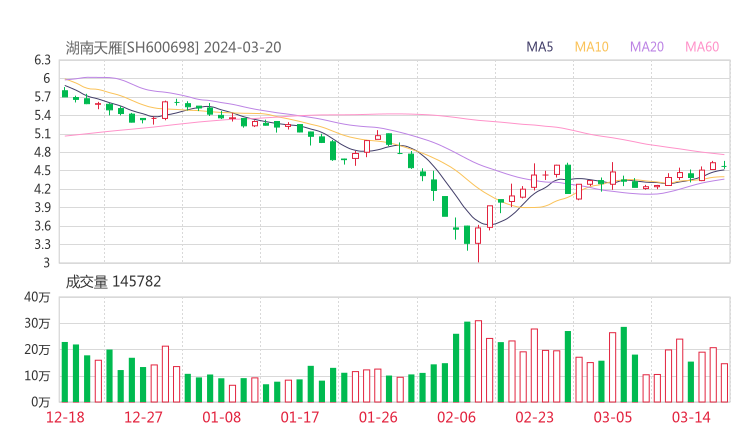Click the stock title 湖南天雁[SH600698] 2024-03-20
Image resolution: width=740 pixels, height=440 pixels.
click(173, 48)
